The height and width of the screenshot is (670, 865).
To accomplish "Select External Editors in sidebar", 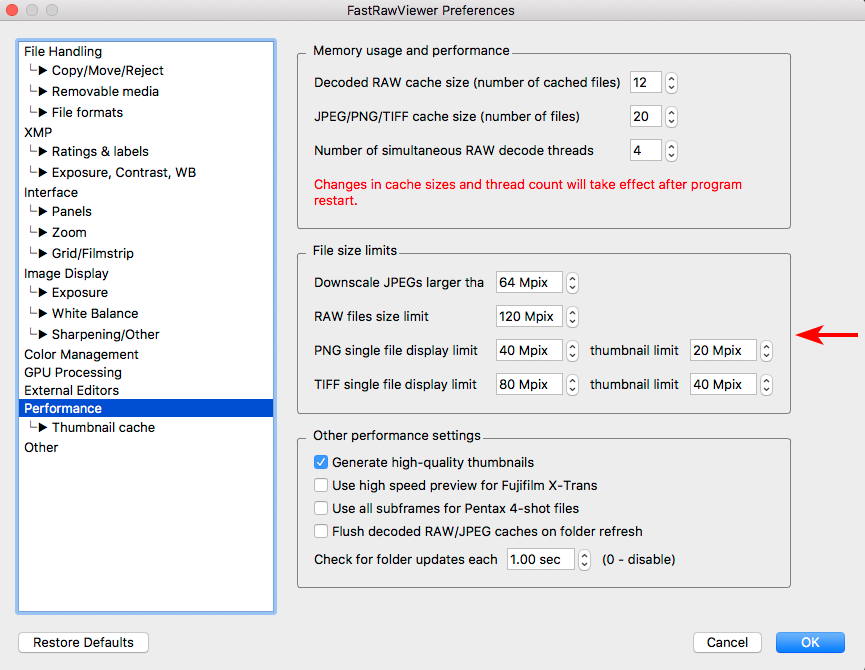I will coord(71,390).
